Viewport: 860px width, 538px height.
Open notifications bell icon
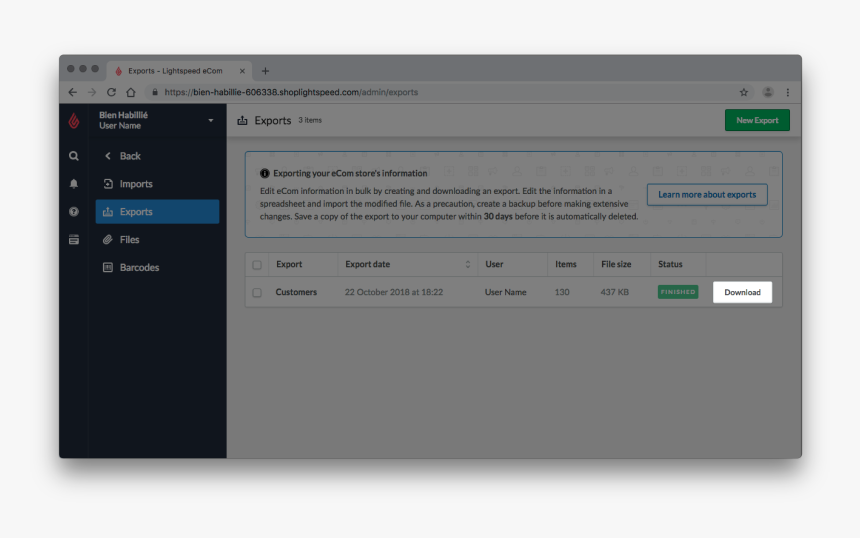[73, 184]
